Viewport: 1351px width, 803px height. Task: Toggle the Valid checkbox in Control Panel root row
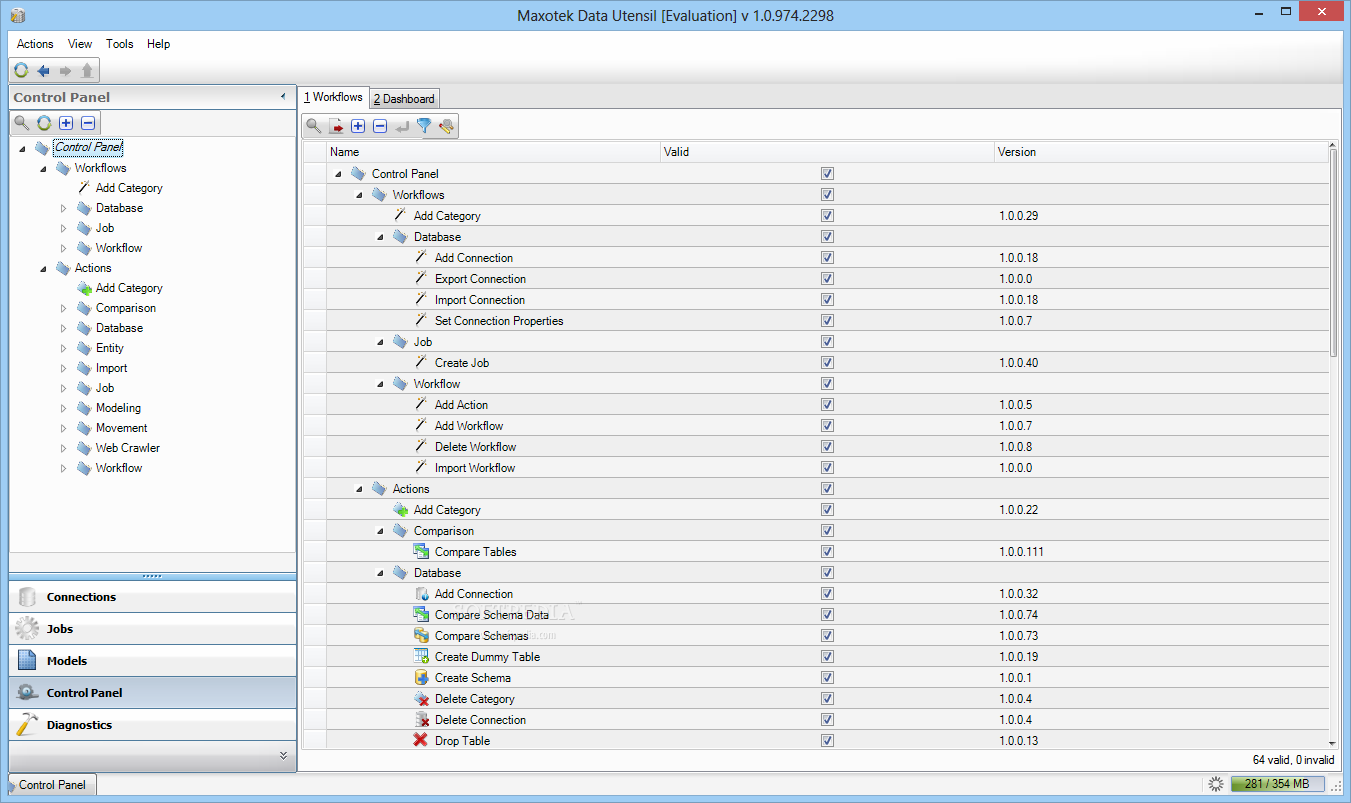click(x=827, y=174)
